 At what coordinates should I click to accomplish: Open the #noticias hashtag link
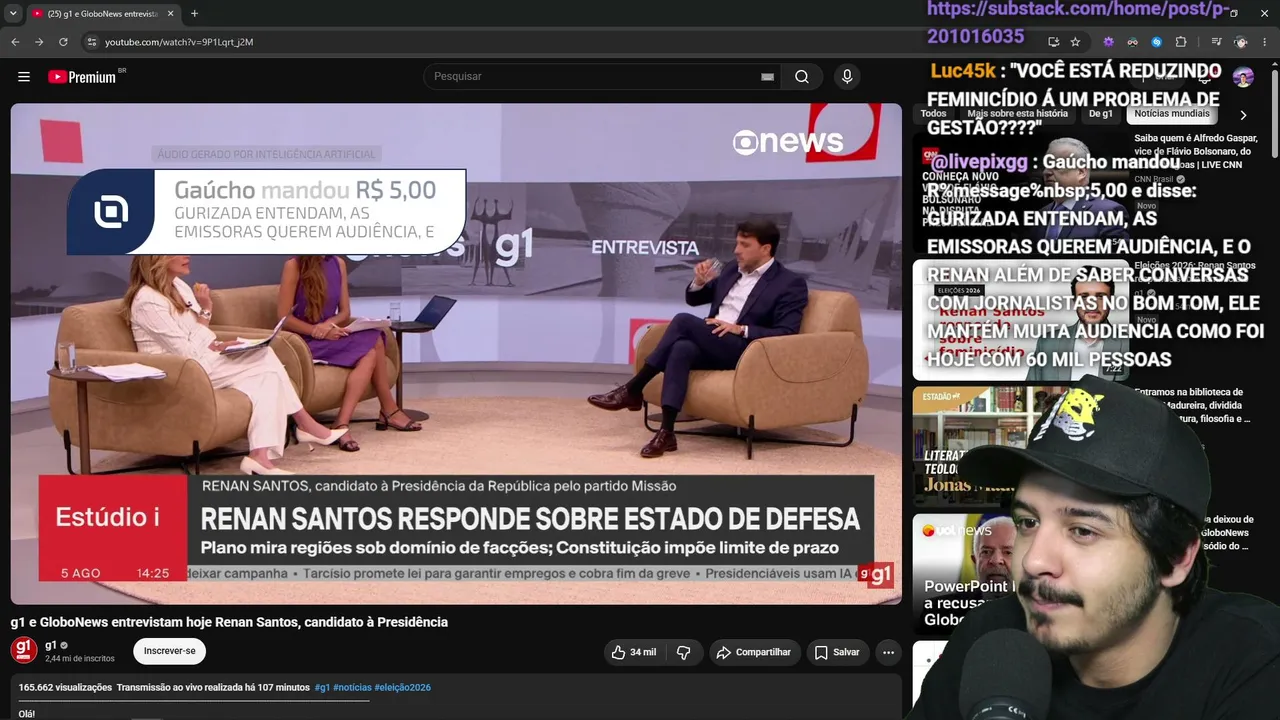(x=352, y=688)
